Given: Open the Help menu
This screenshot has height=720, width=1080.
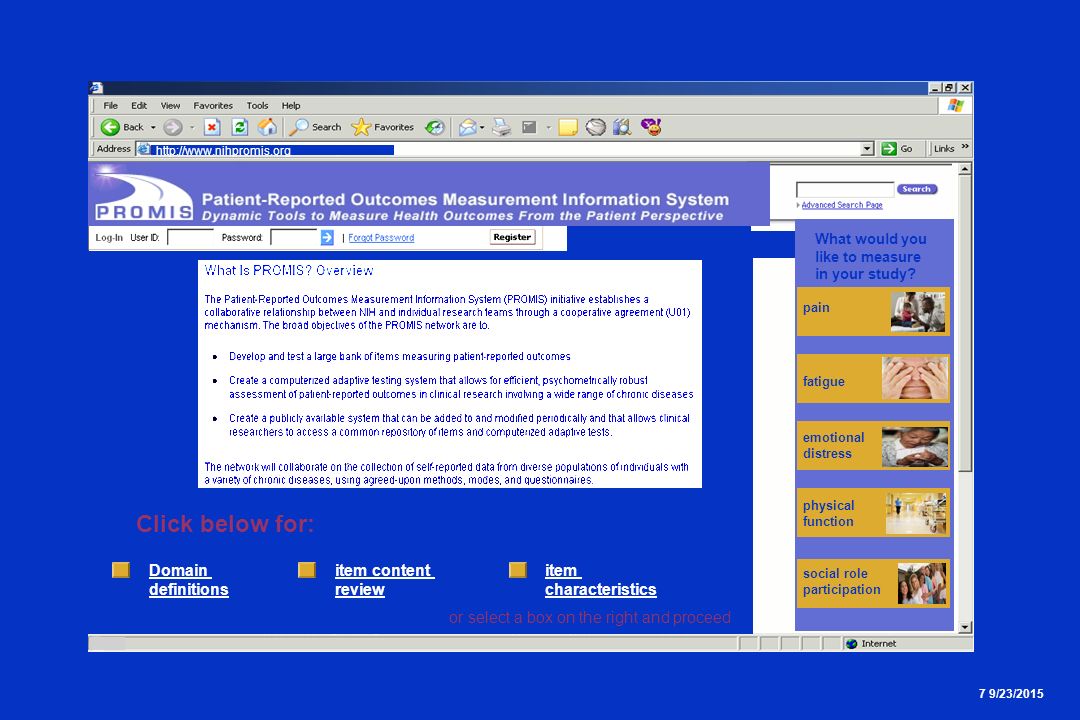Looking at the screenshot, I should [x=291, y=105].
